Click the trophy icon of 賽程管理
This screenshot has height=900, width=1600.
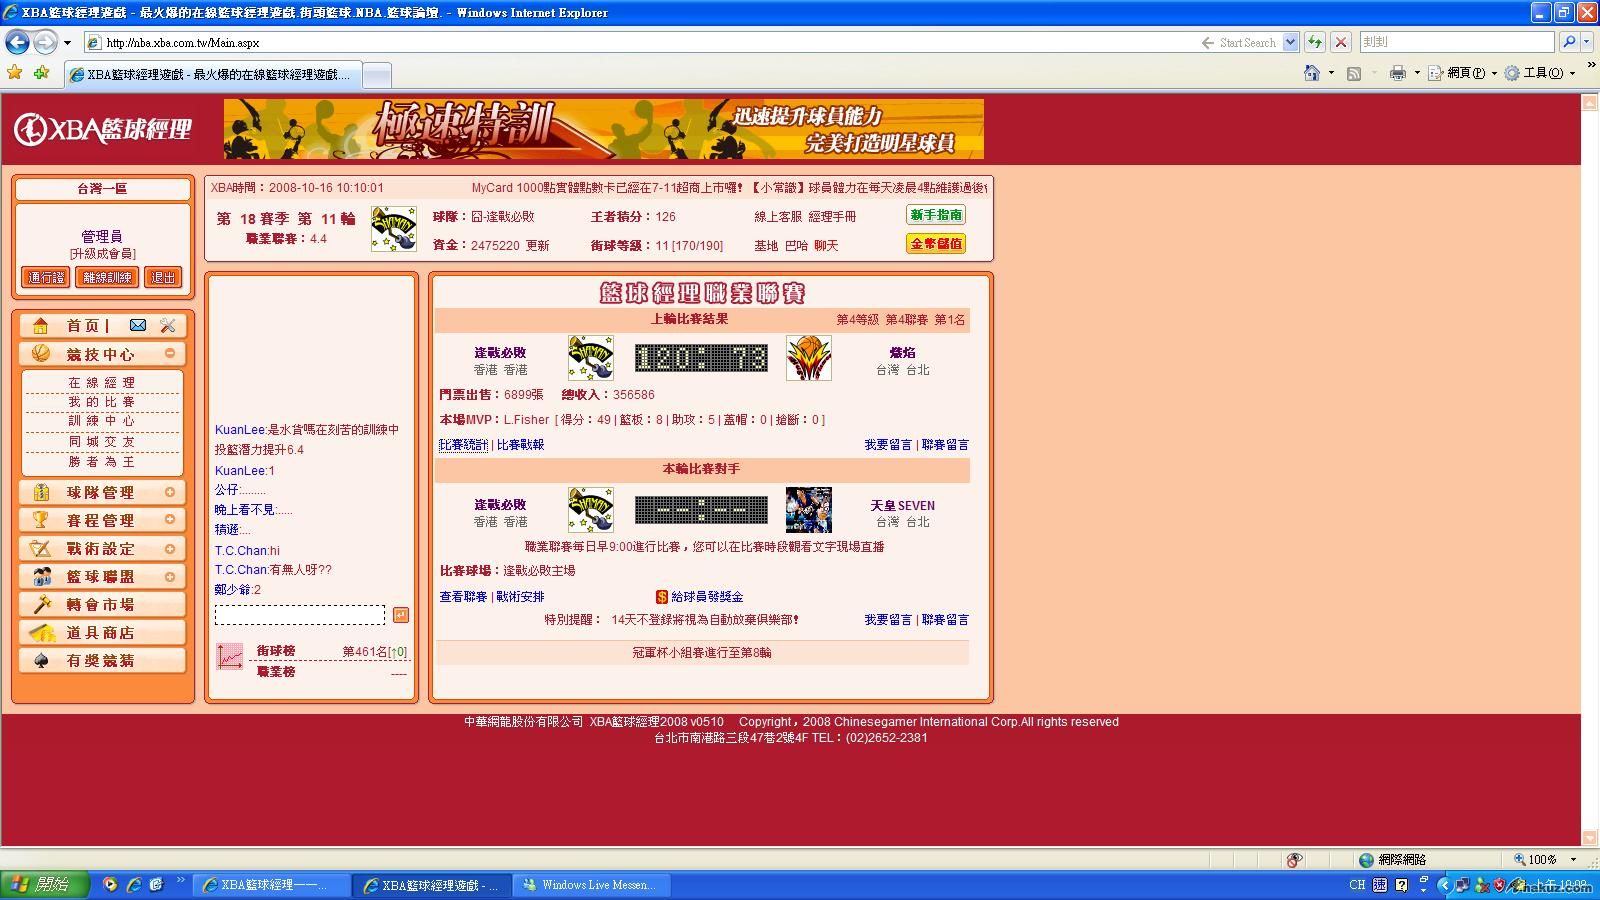41,520
